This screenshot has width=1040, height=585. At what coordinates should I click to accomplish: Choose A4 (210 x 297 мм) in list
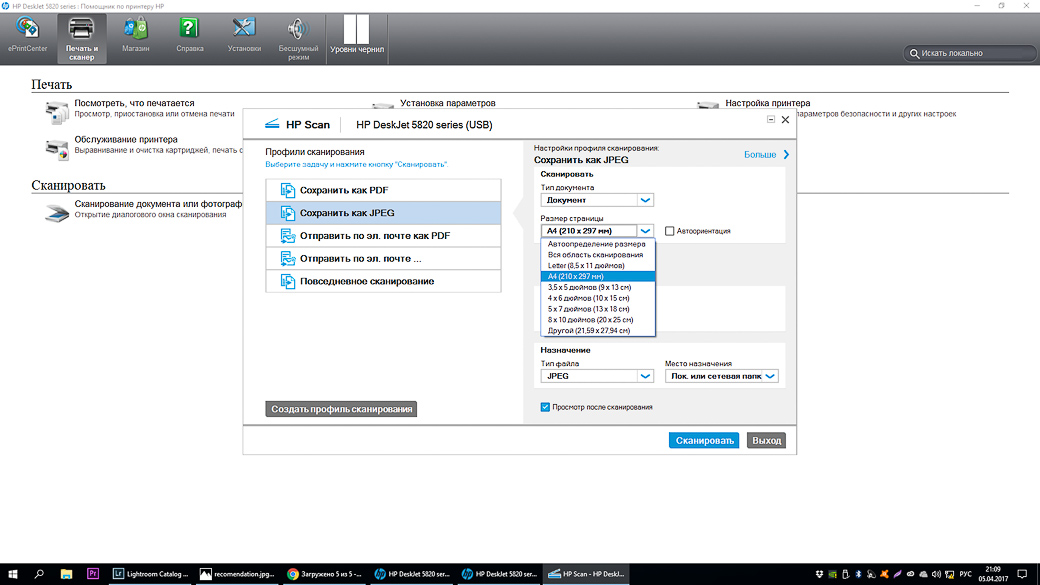pos(598,277)
